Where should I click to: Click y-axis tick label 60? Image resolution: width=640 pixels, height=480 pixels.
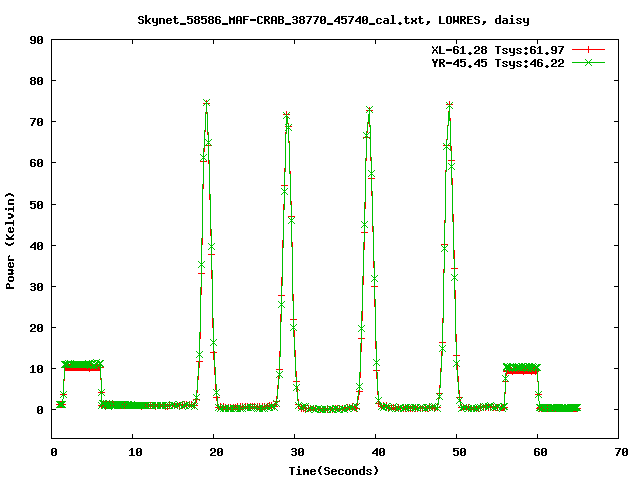point(36,163)
